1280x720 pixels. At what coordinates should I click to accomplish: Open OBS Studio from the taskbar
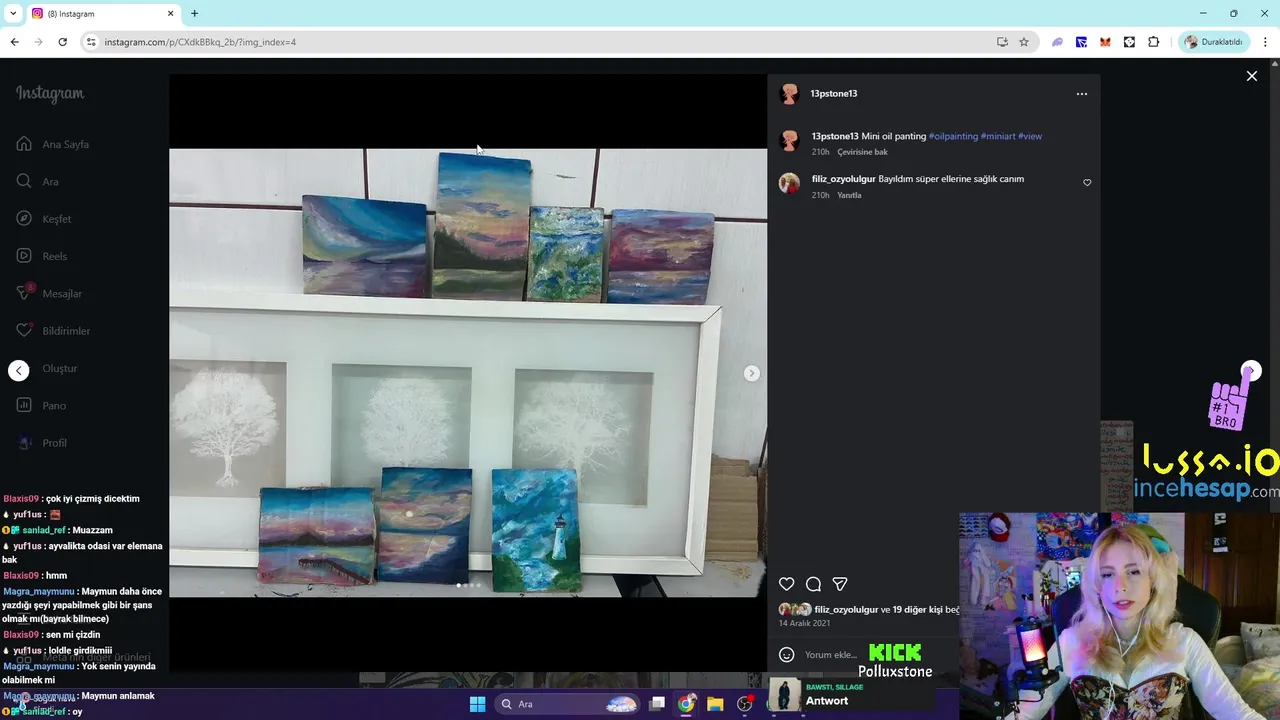click(744, 704)
